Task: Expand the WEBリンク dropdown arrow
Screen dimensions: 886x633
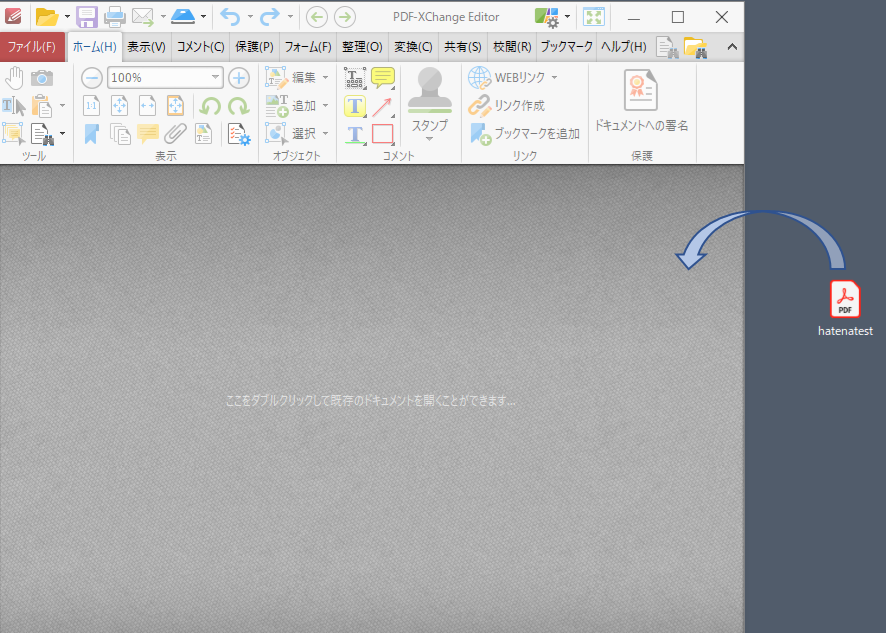Action: click(554, 77)
